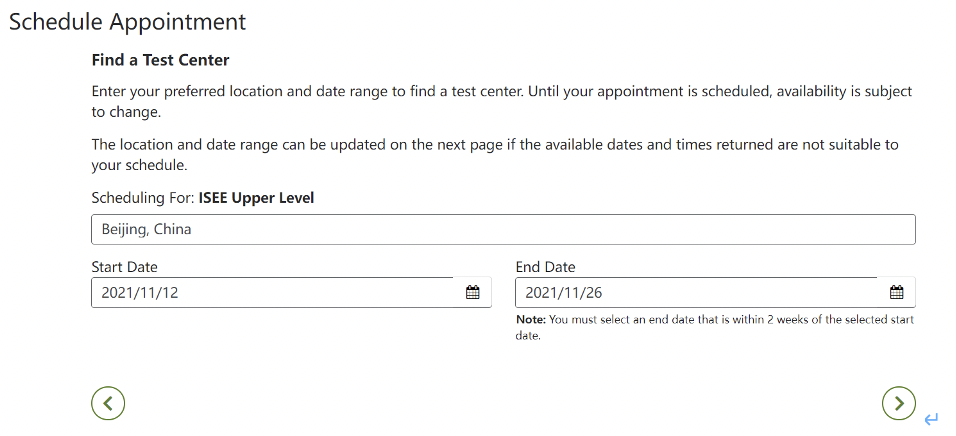Click the bold Note: label

point(529,320)
